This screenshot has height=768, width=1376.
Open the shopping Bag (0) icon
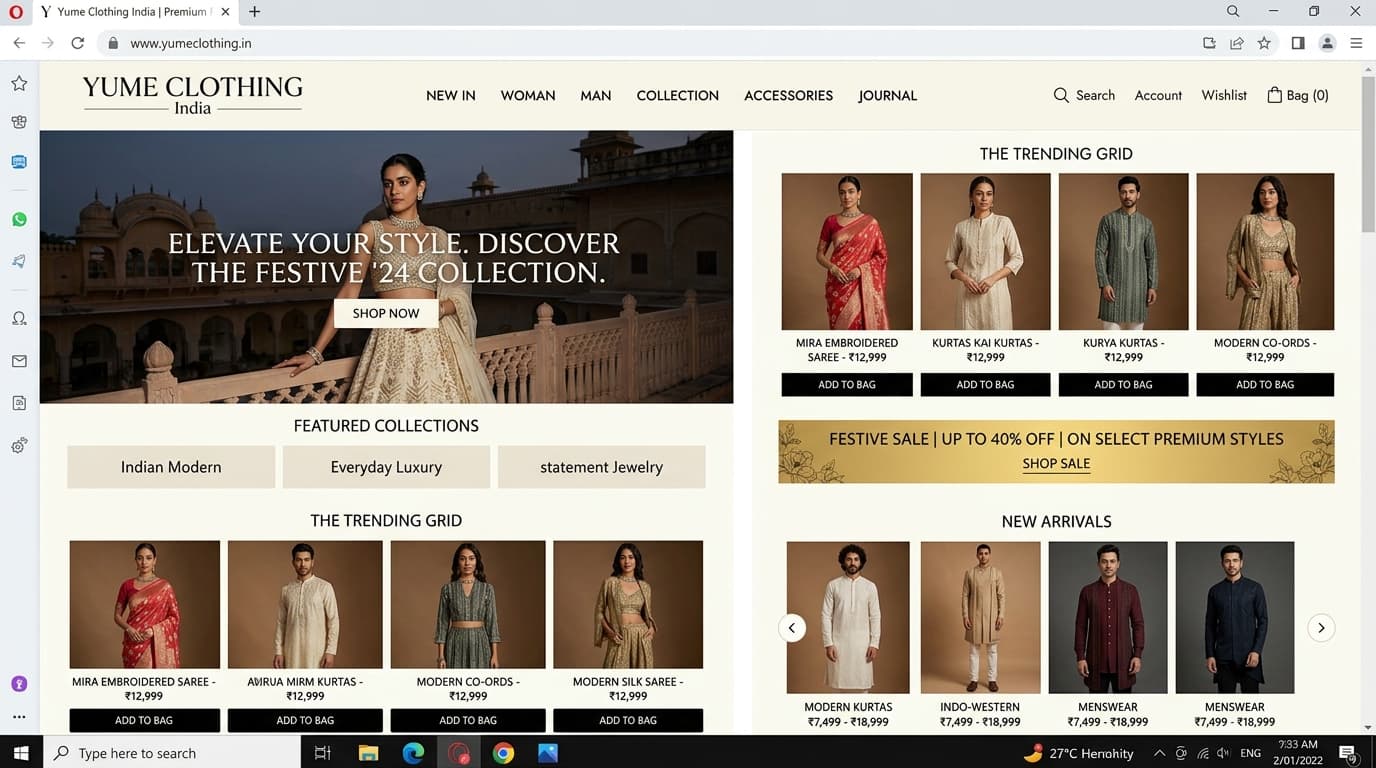(1275, 95)
